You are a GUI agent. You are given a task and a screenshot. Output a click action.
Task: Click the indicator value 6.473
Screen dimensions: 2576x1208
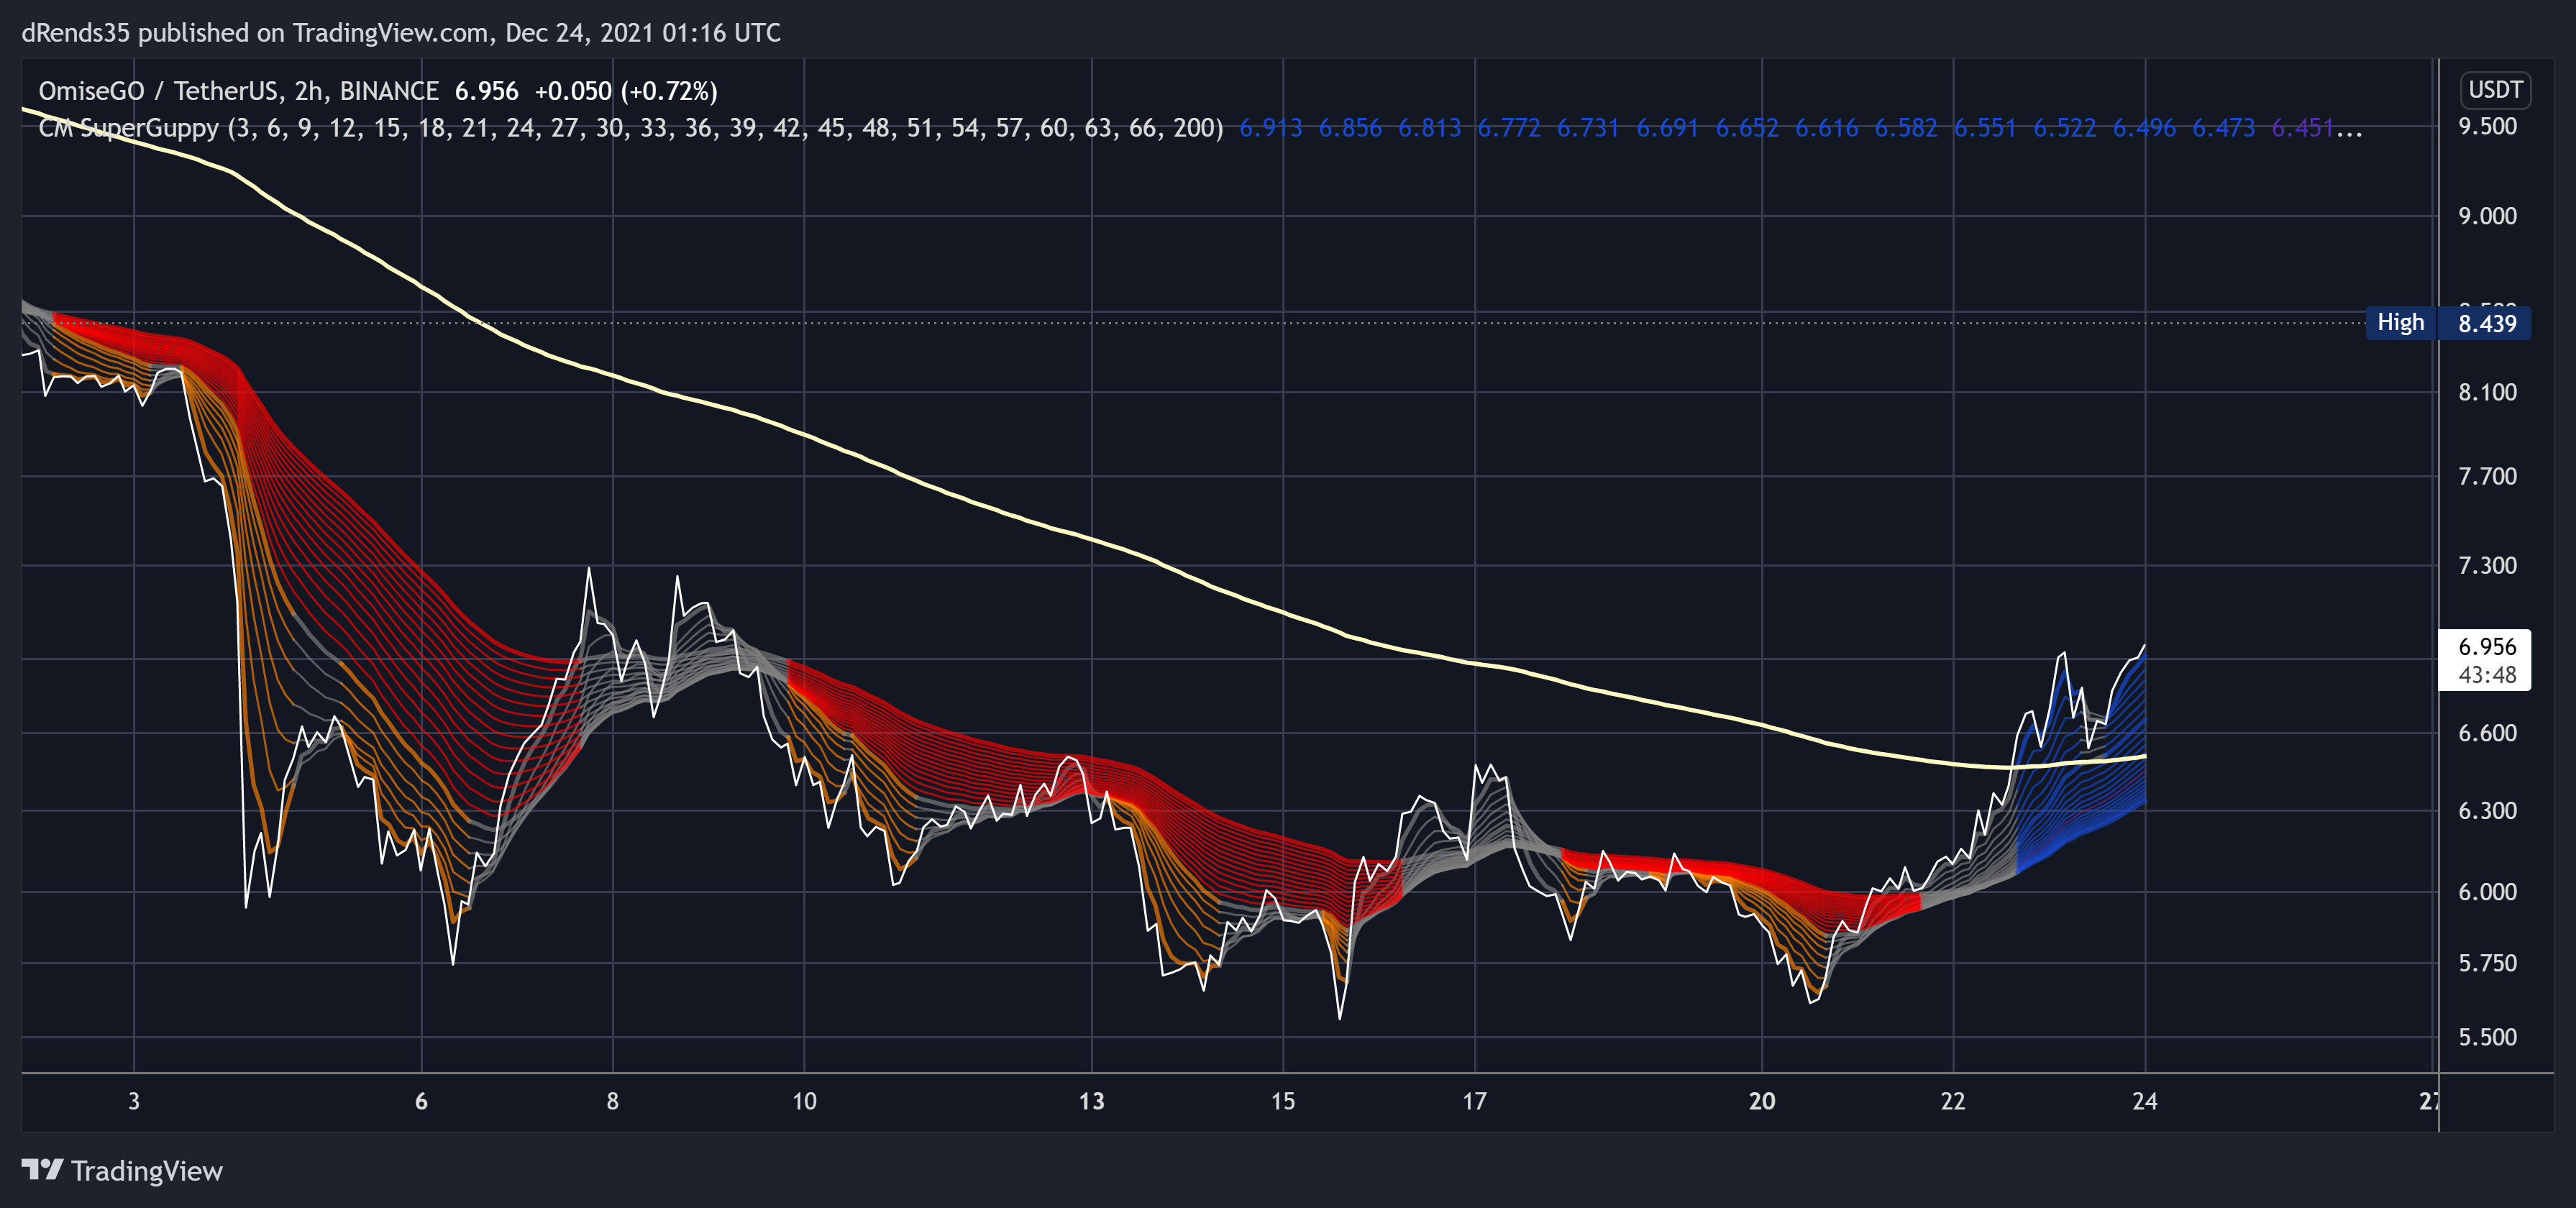click(x=2223, y=128)
